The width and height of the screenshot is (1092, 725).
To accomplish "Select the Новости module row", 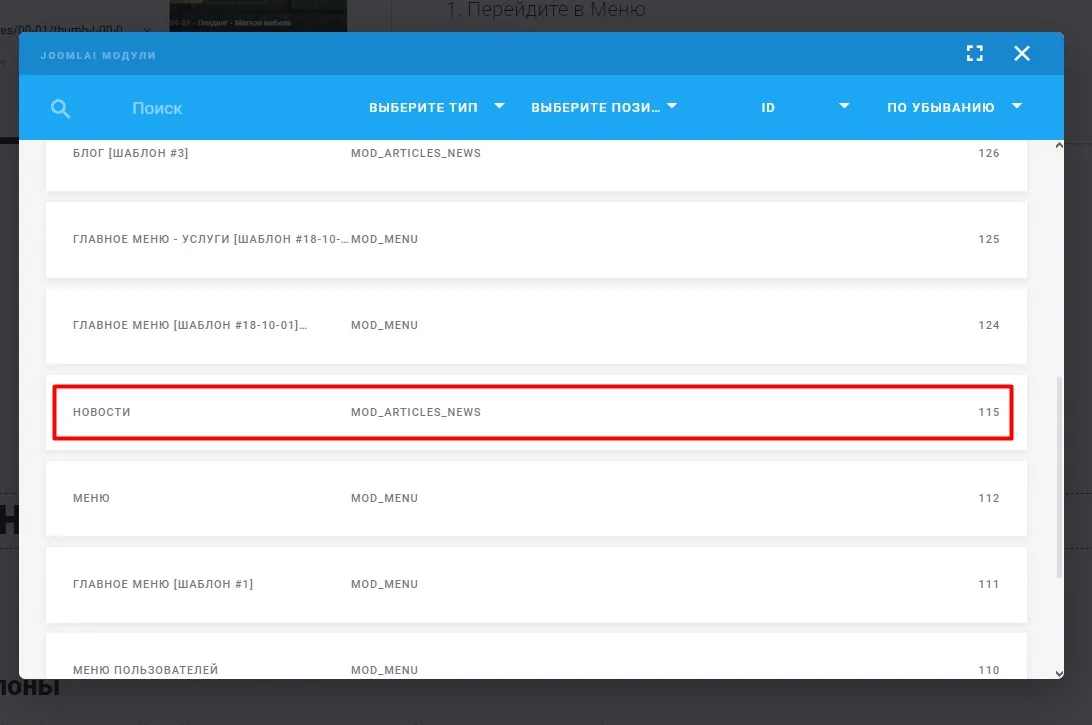I will [536, 412].
